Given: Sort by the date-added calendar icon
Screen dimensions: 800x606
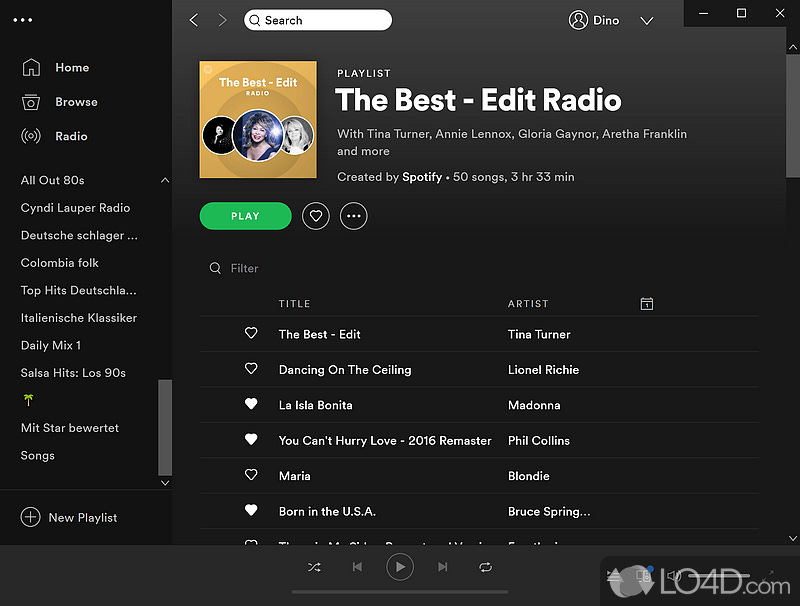Looking at the screenshot, I should point(646,304).
